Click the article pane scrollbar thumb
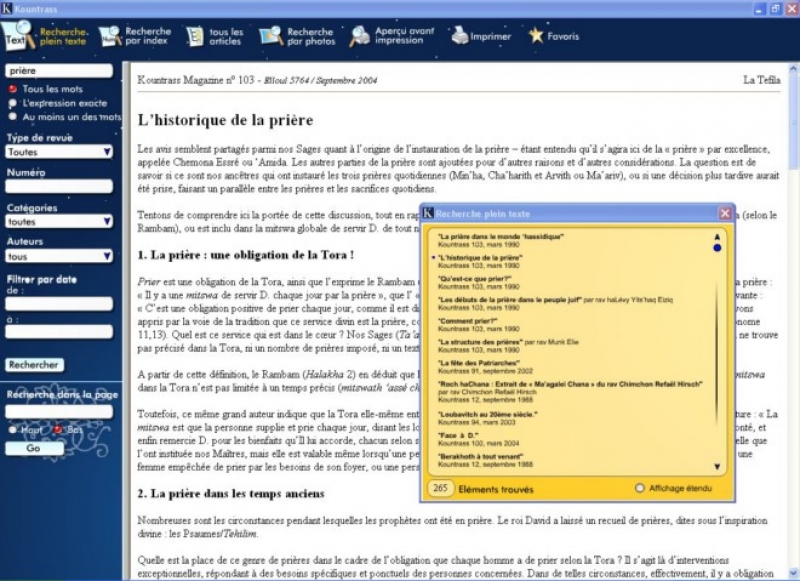The image size is (800, 581). click(x=794, y=121)
